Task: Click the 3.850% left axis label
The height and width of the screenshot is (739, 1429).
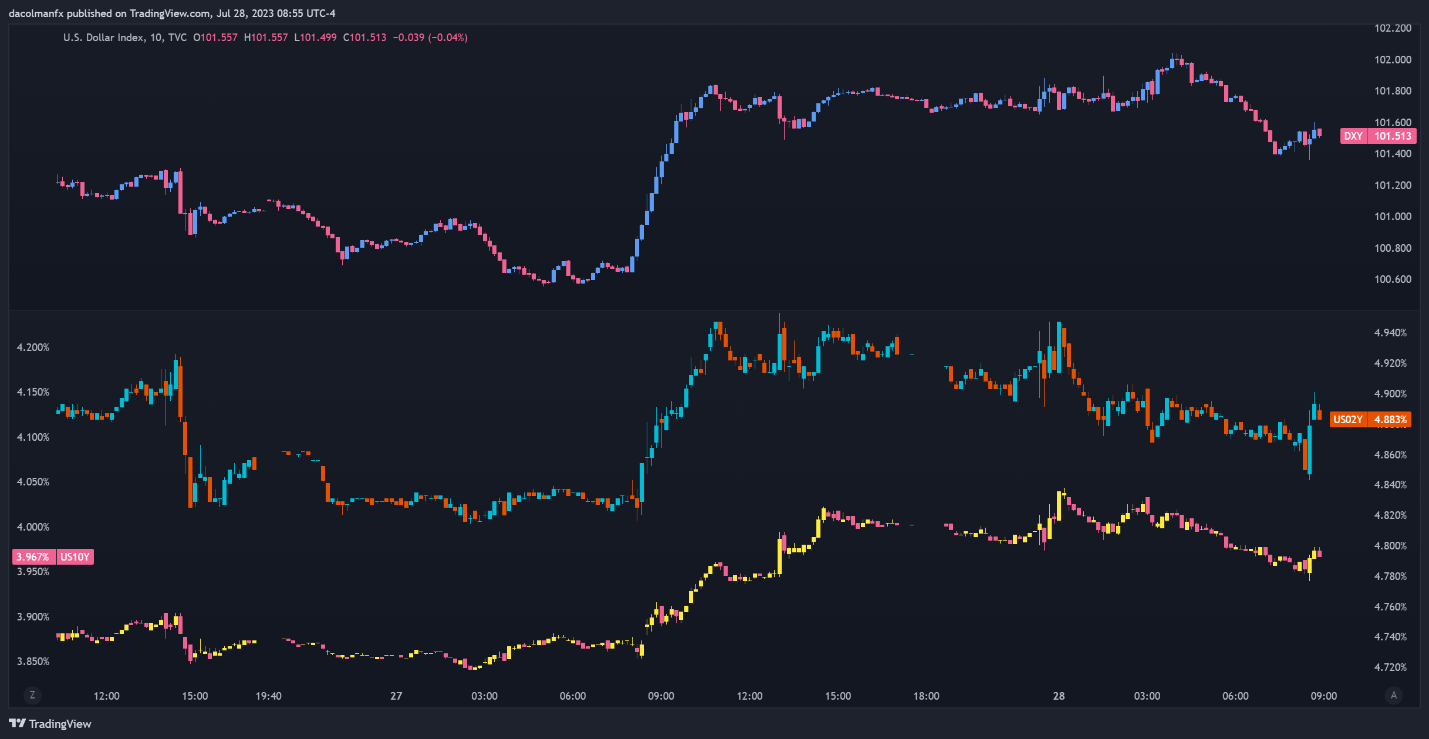Action: (33, 661)
